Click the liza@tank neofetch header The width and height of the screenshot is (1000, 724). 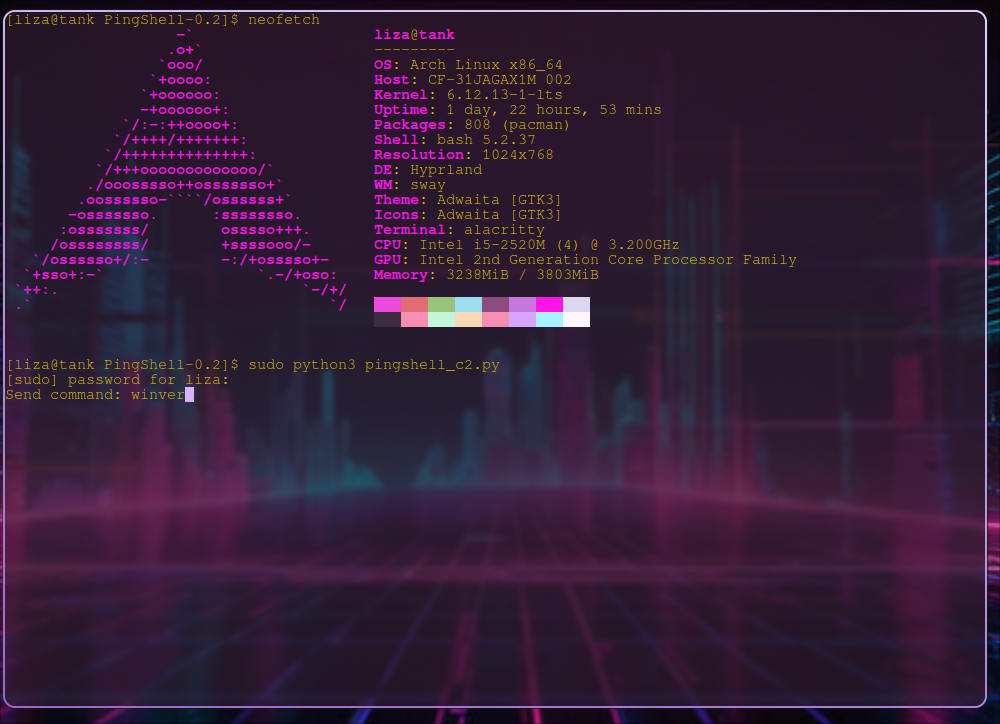[x=414, y=35]
